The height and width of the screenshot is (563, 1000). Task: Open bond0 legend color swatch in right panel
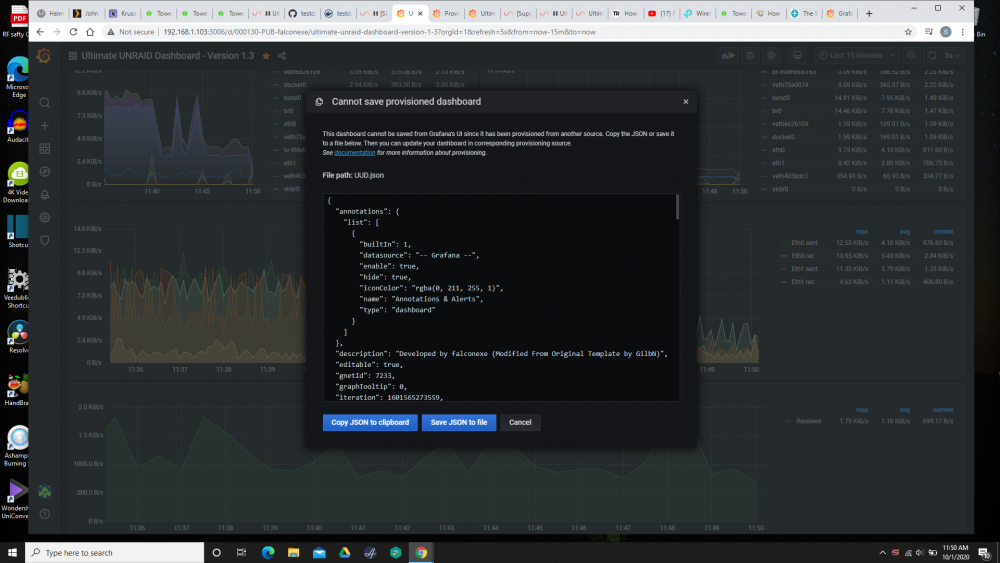click(765, 98)
